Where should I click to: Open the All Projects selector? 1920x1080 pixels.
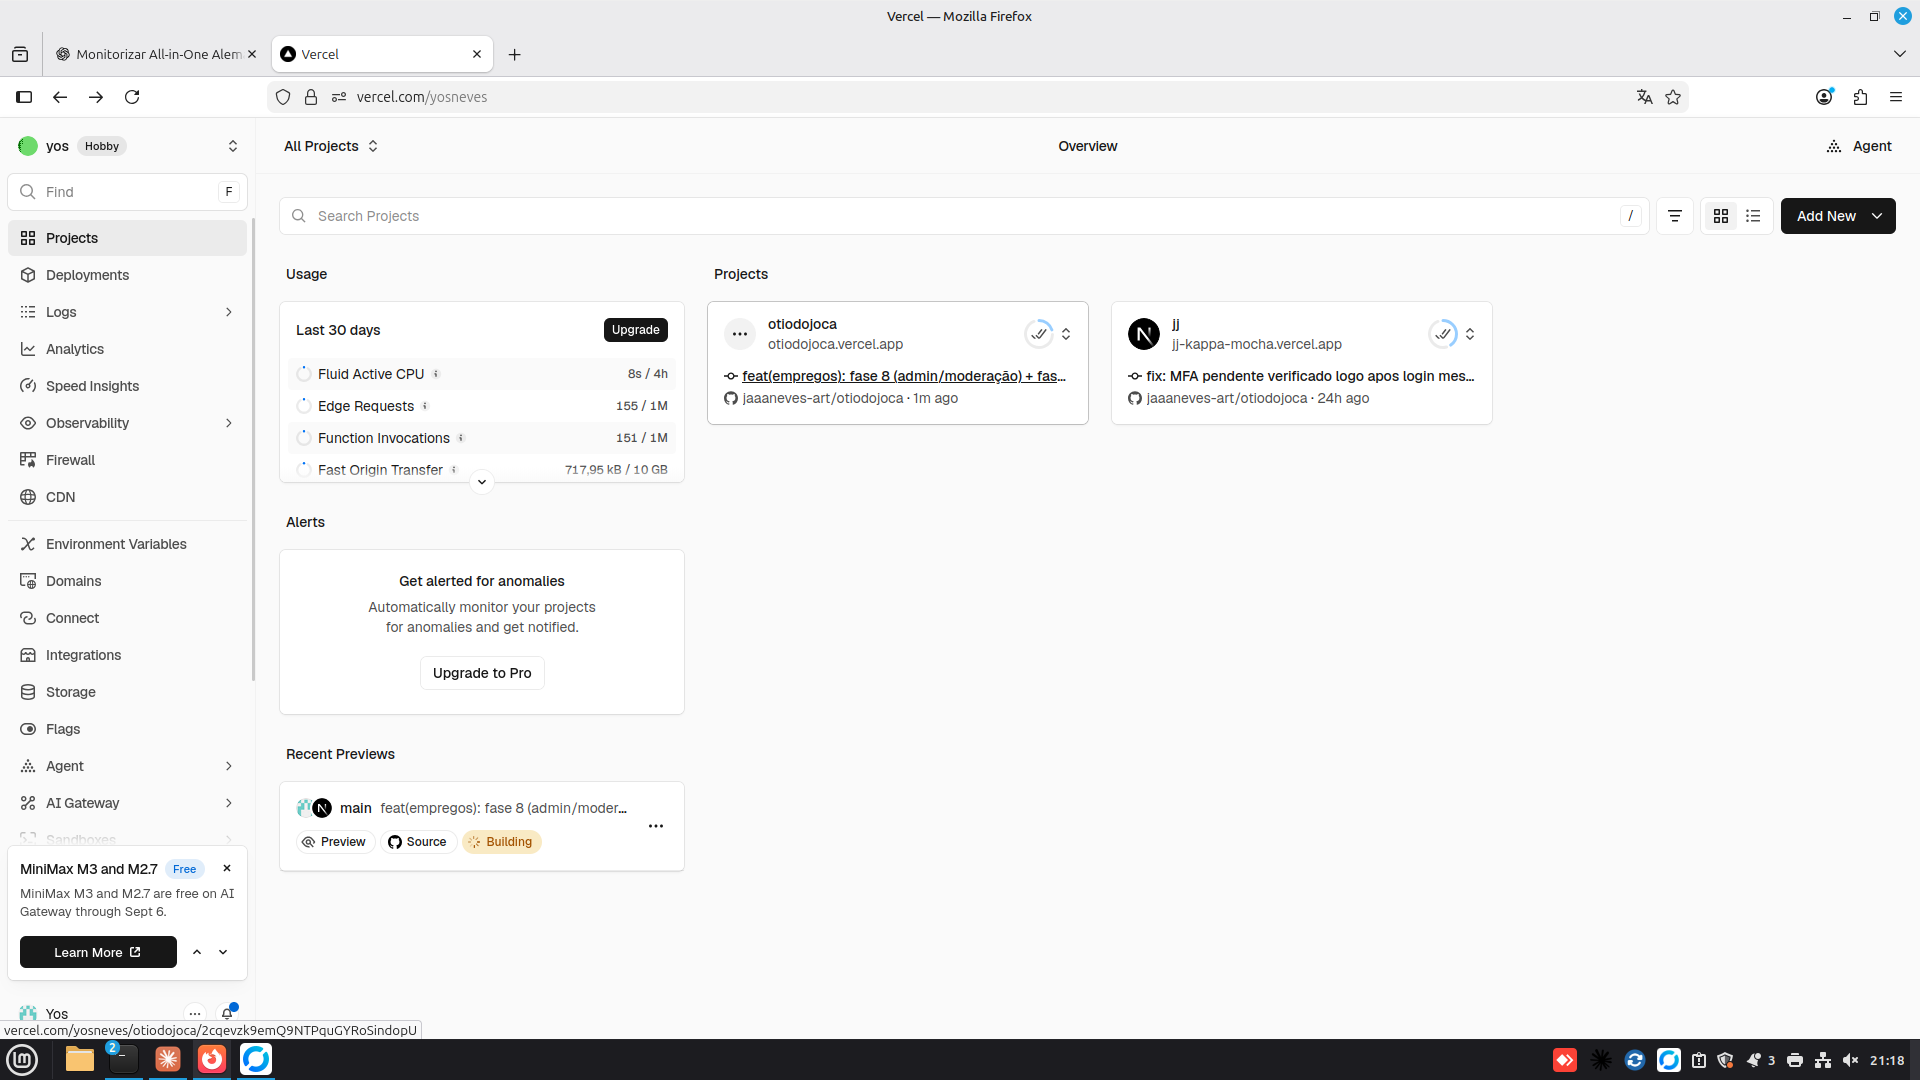tap(331, 146)
